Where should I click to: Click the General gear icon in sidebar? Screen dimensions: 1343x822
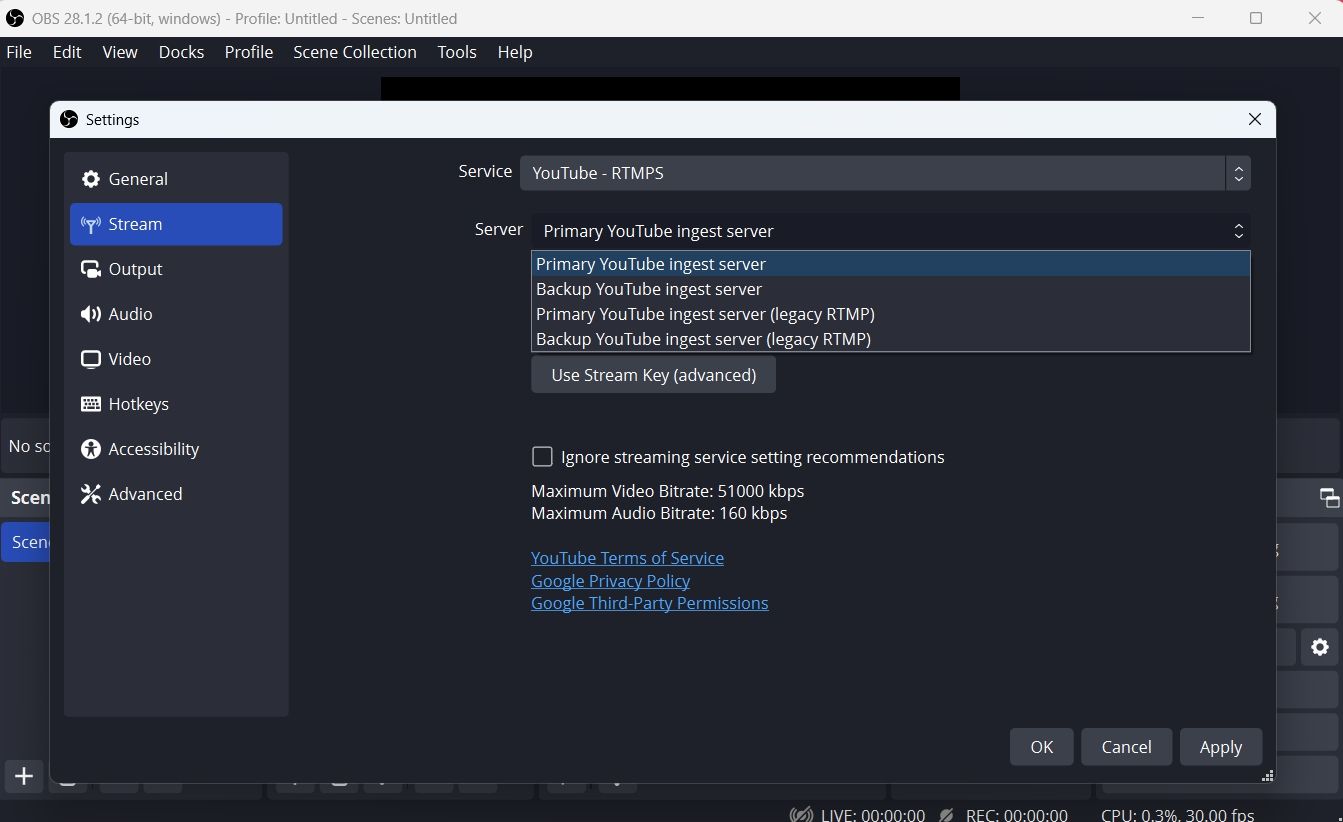(x=91, y=178)
